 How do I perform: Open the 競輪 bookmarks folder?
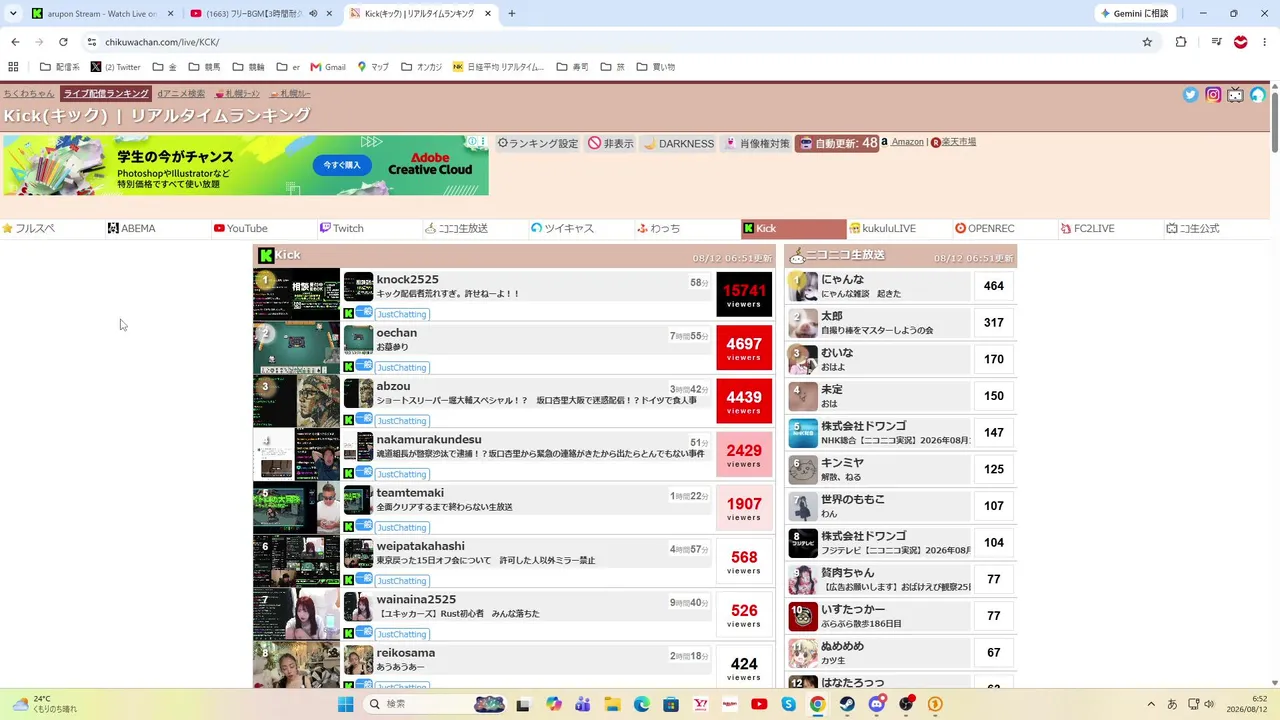click(x=249, y=67)
